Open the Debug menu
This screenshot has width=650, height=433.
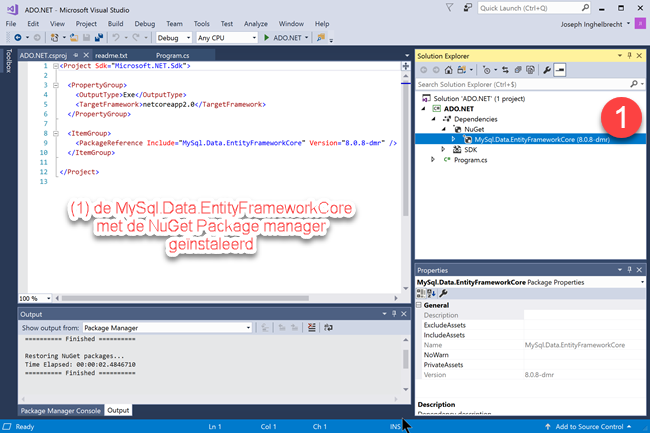pyautogui.click(x=145, y=24)
